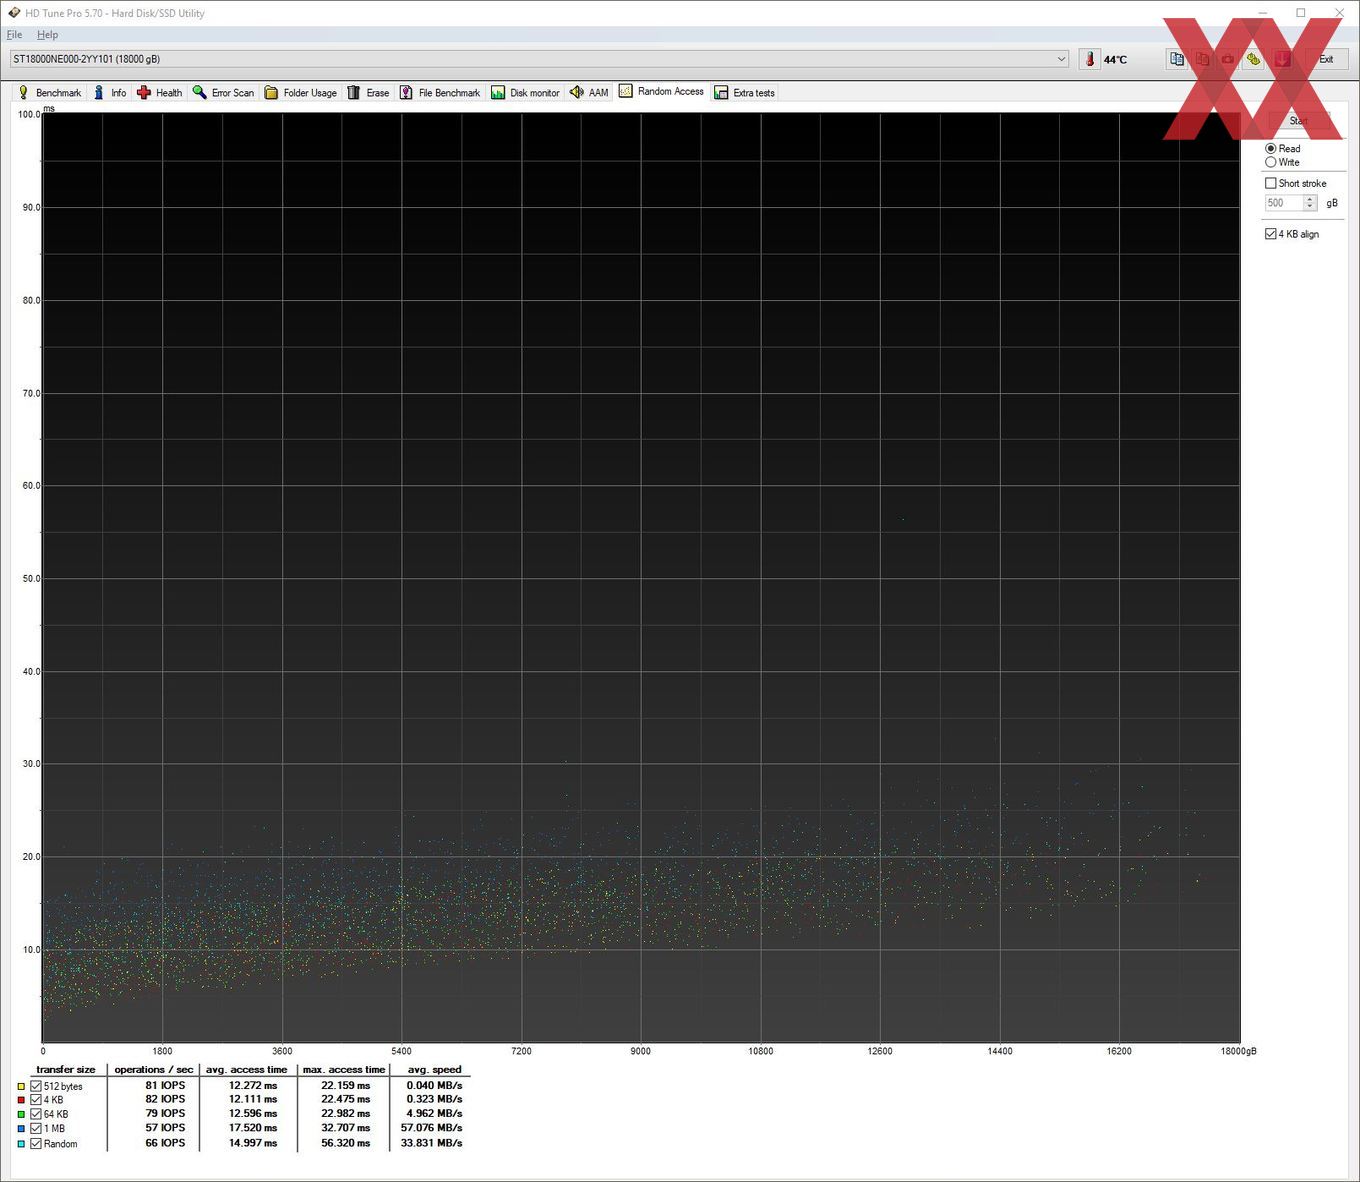
Task: Uncheck the 512 bytes transfer size
Action: coord(36,1086)
